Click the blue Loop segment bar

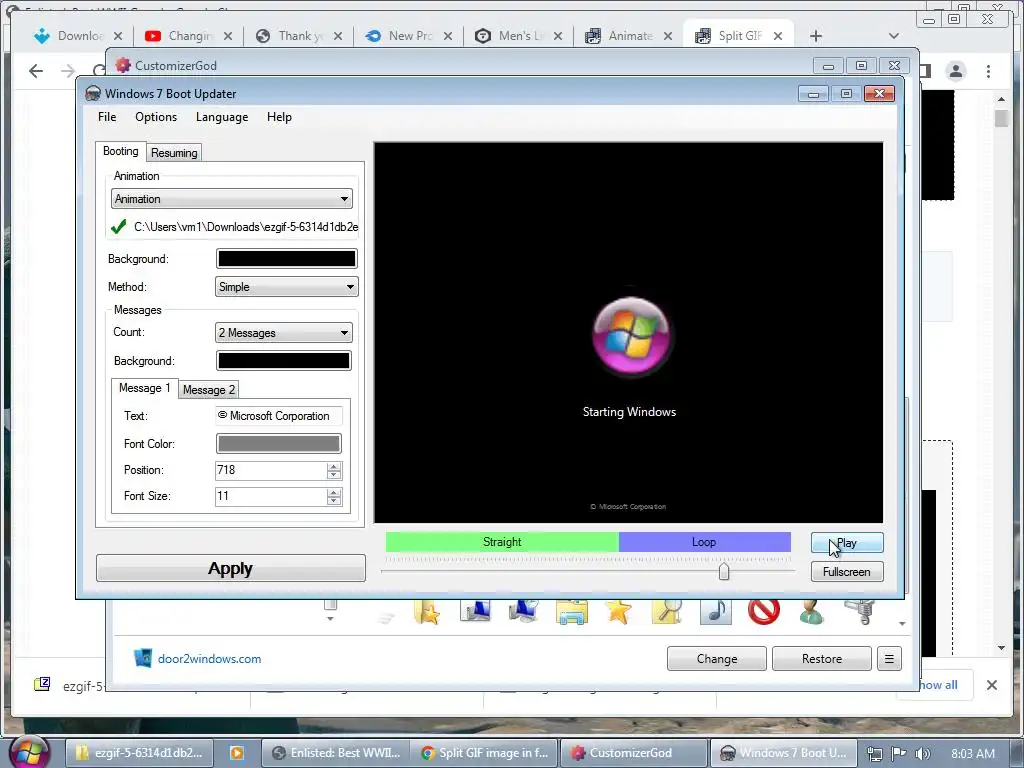point(705,541)
